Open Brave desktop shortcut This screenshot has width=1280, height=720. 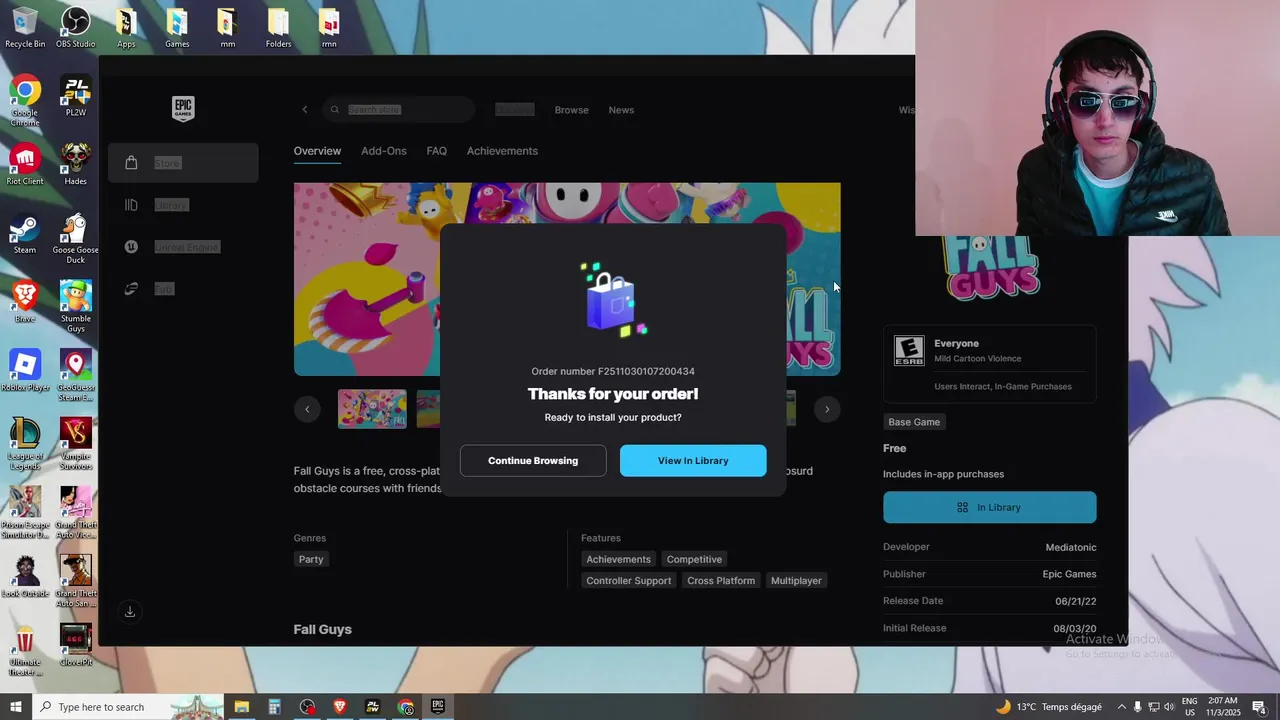click(25, 302)
